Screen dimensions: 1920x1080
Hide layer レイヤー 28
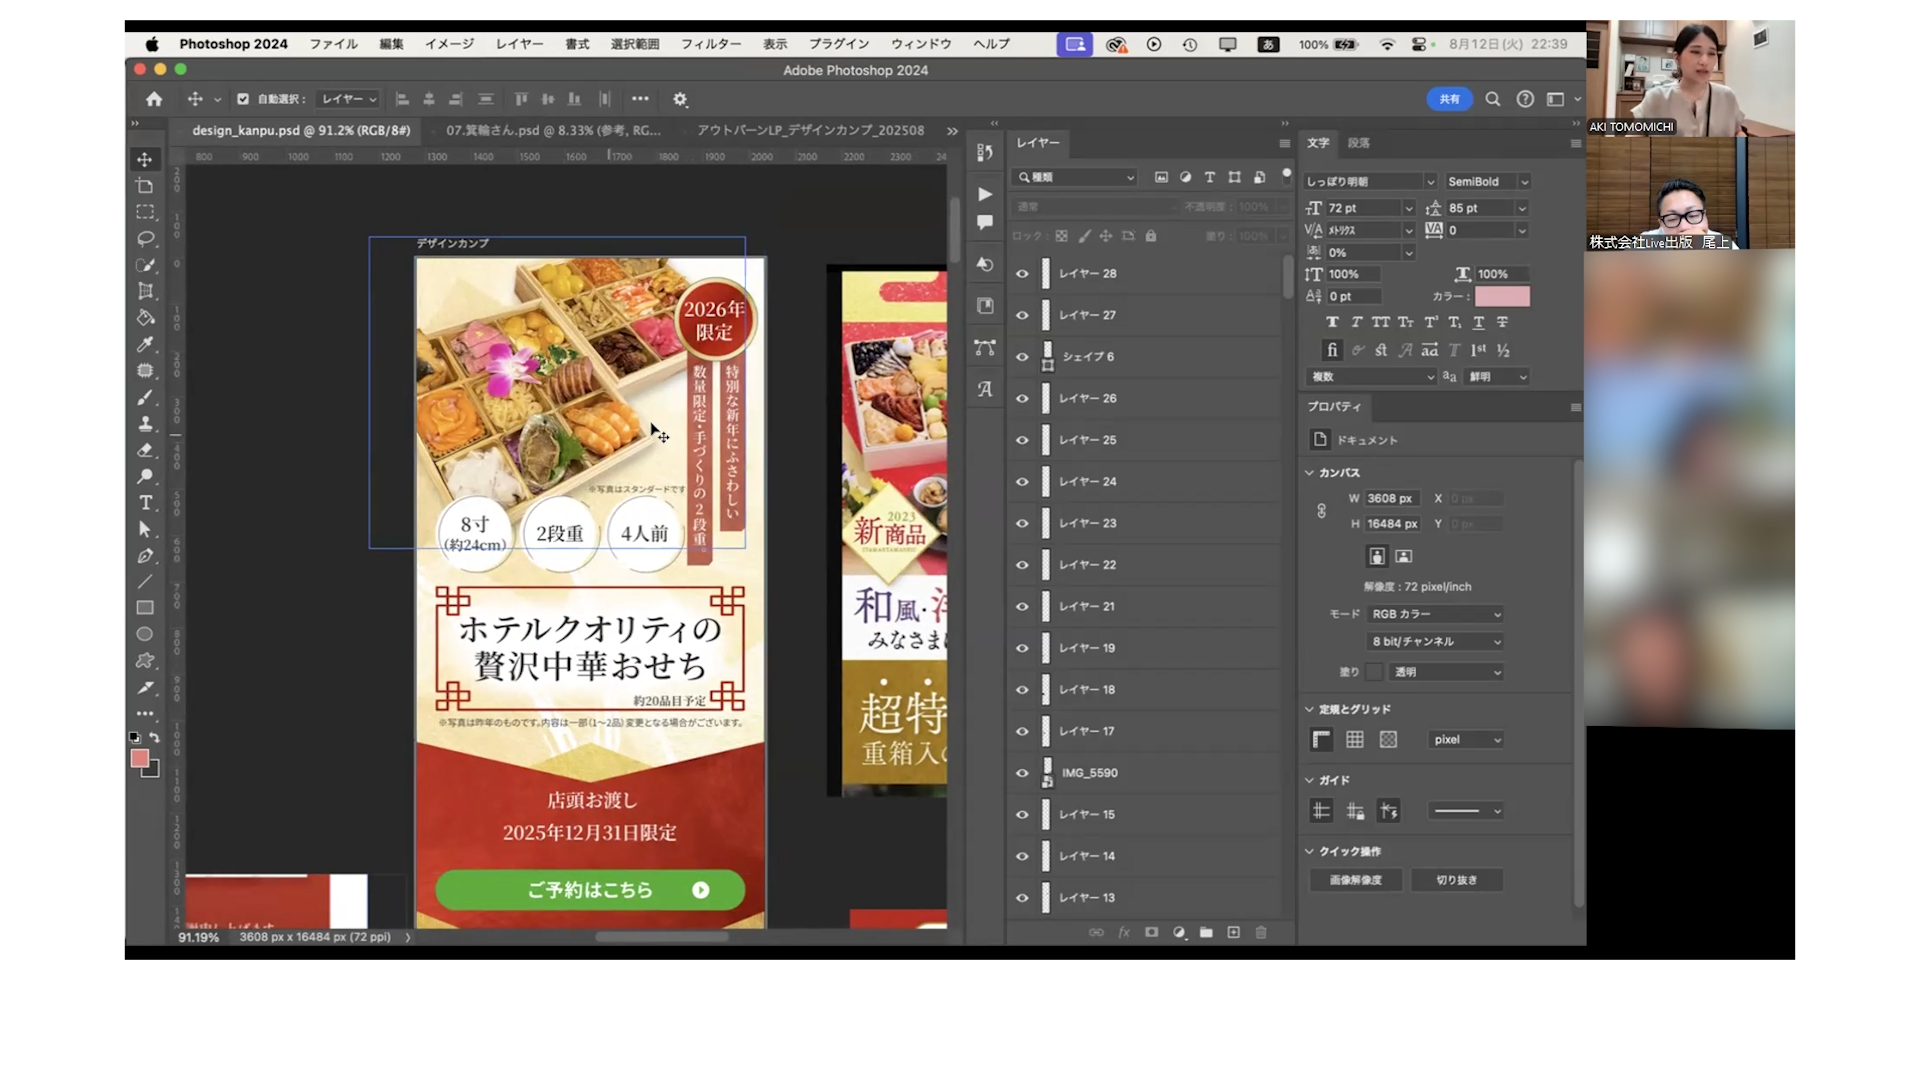pos(1022,273)
